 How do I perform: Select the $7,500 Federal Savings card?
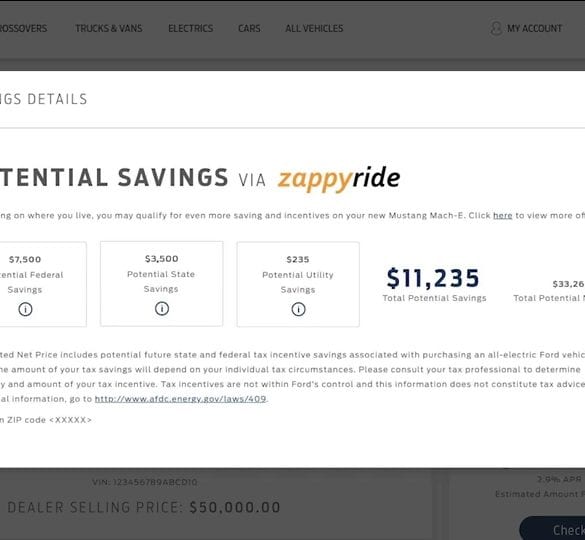point(43,284)
